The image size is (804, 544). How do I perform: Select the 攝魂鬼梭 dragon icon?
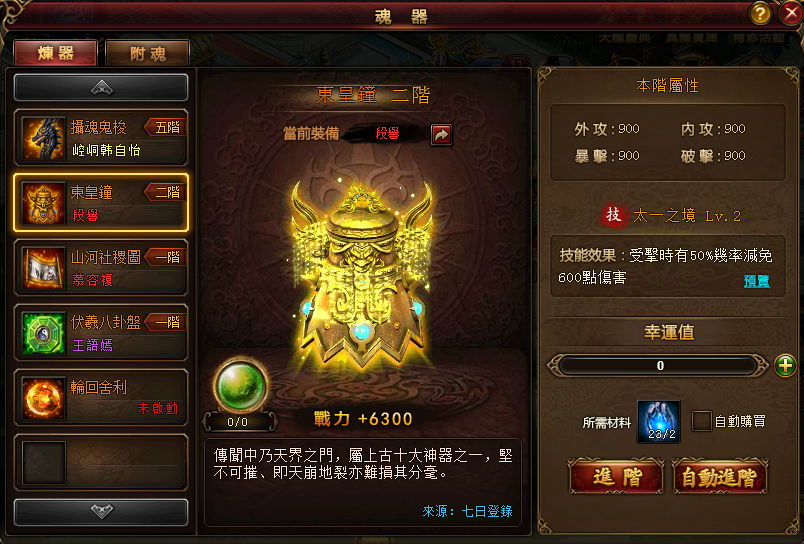(x=44, y=138)
